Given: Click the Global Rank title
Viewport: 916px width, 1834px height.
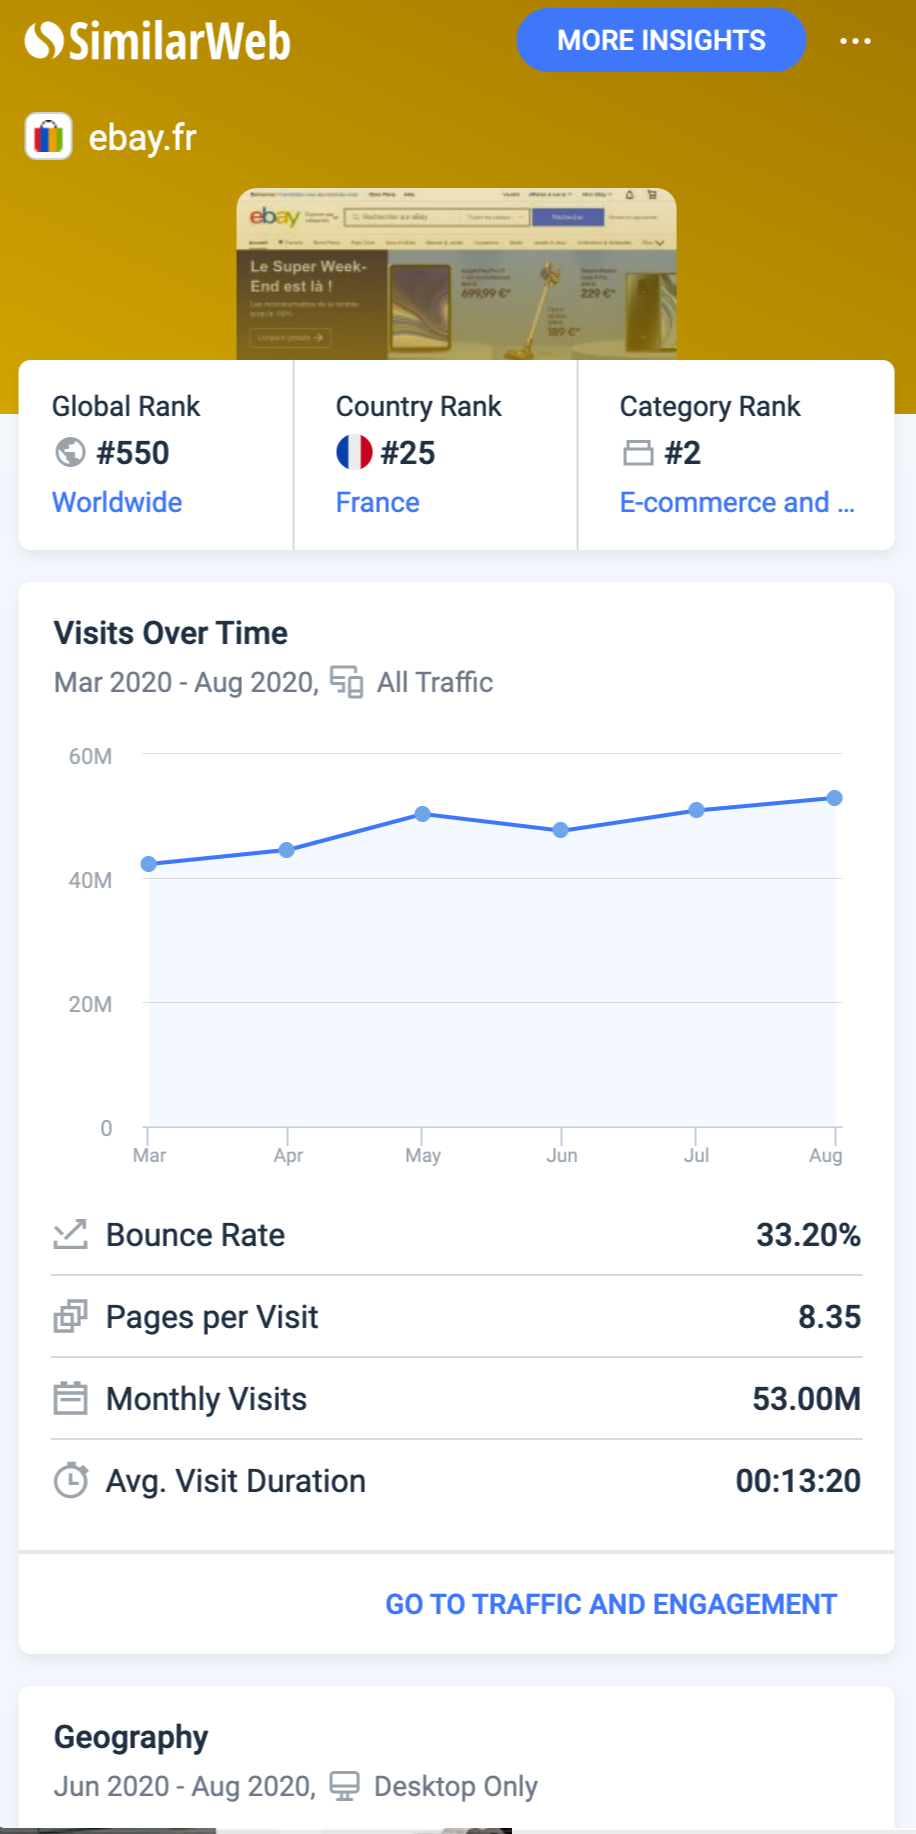Looking at the screenshot, I should (126, 406).
